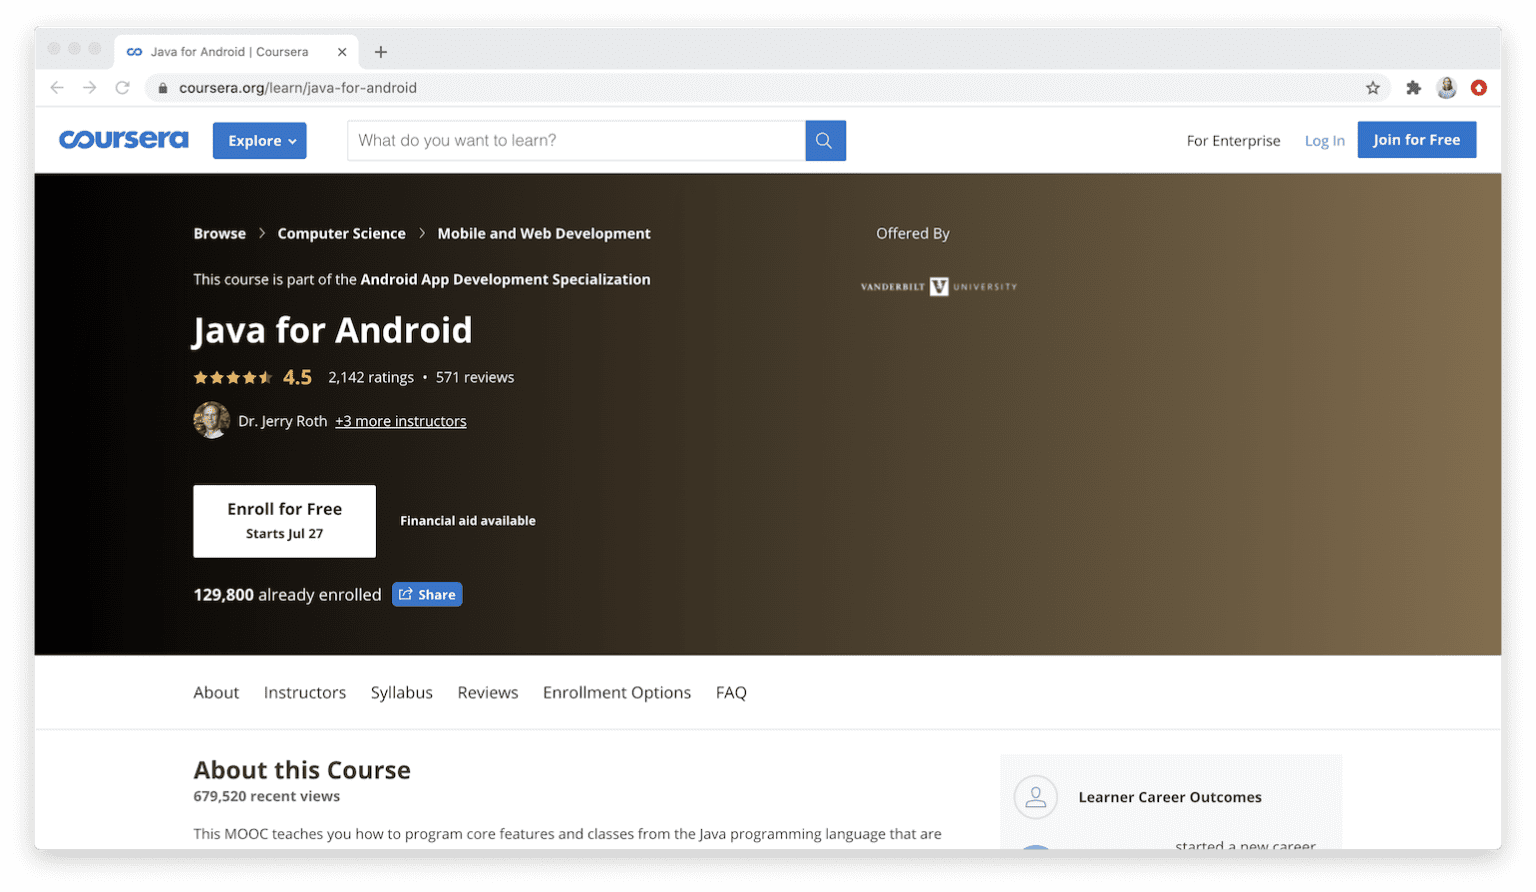Share the course
1536x892 pixels.
pyautogui.click(x=427, y=594)
